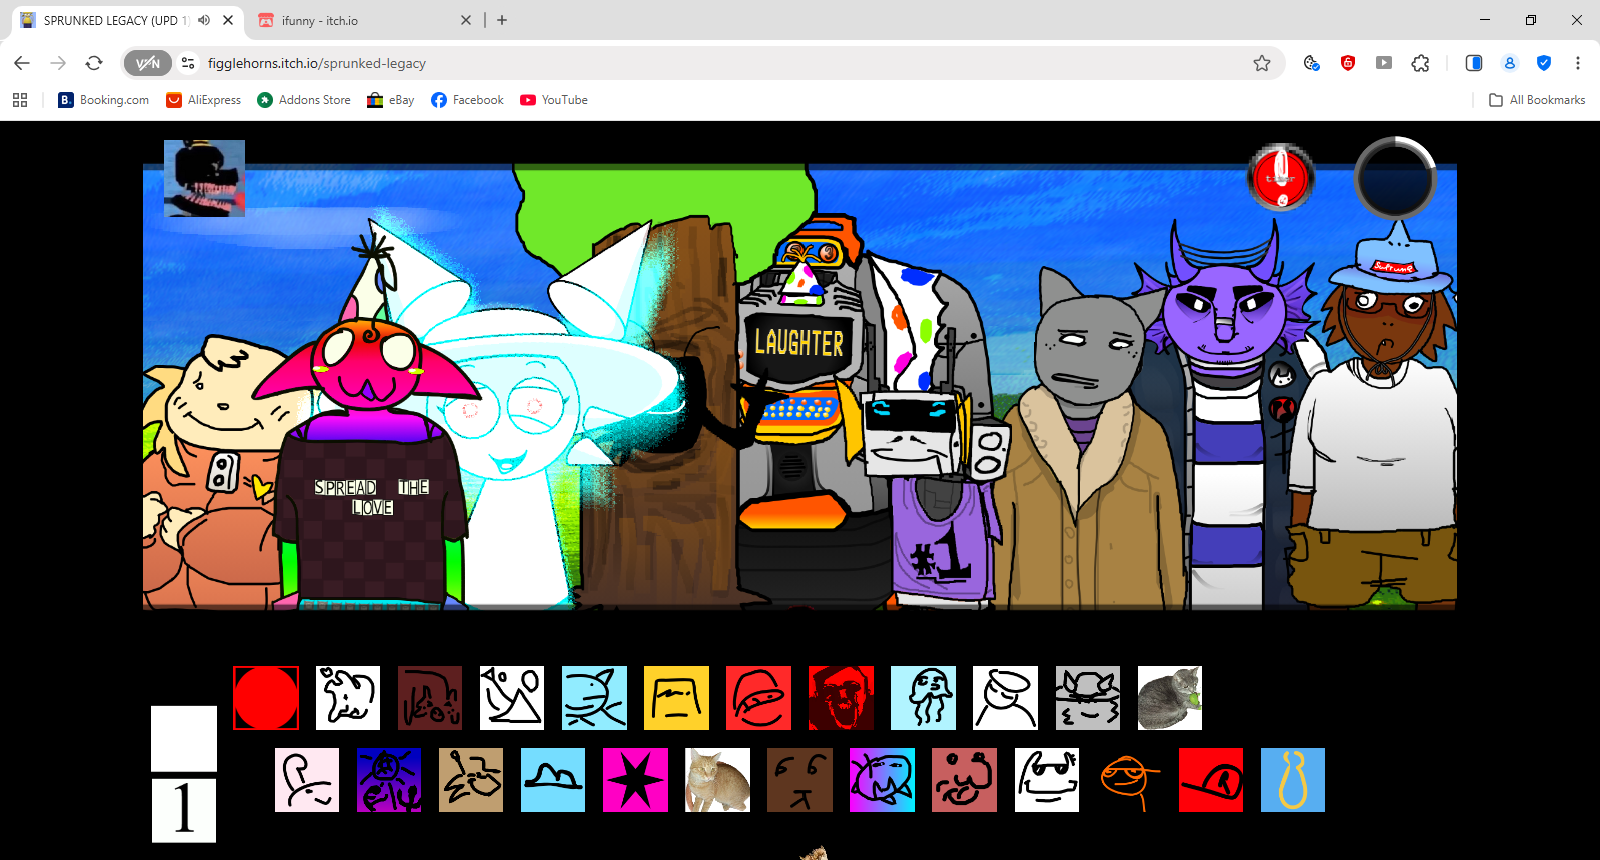Select the orange tabby cat photo icon

click(717, 780)
